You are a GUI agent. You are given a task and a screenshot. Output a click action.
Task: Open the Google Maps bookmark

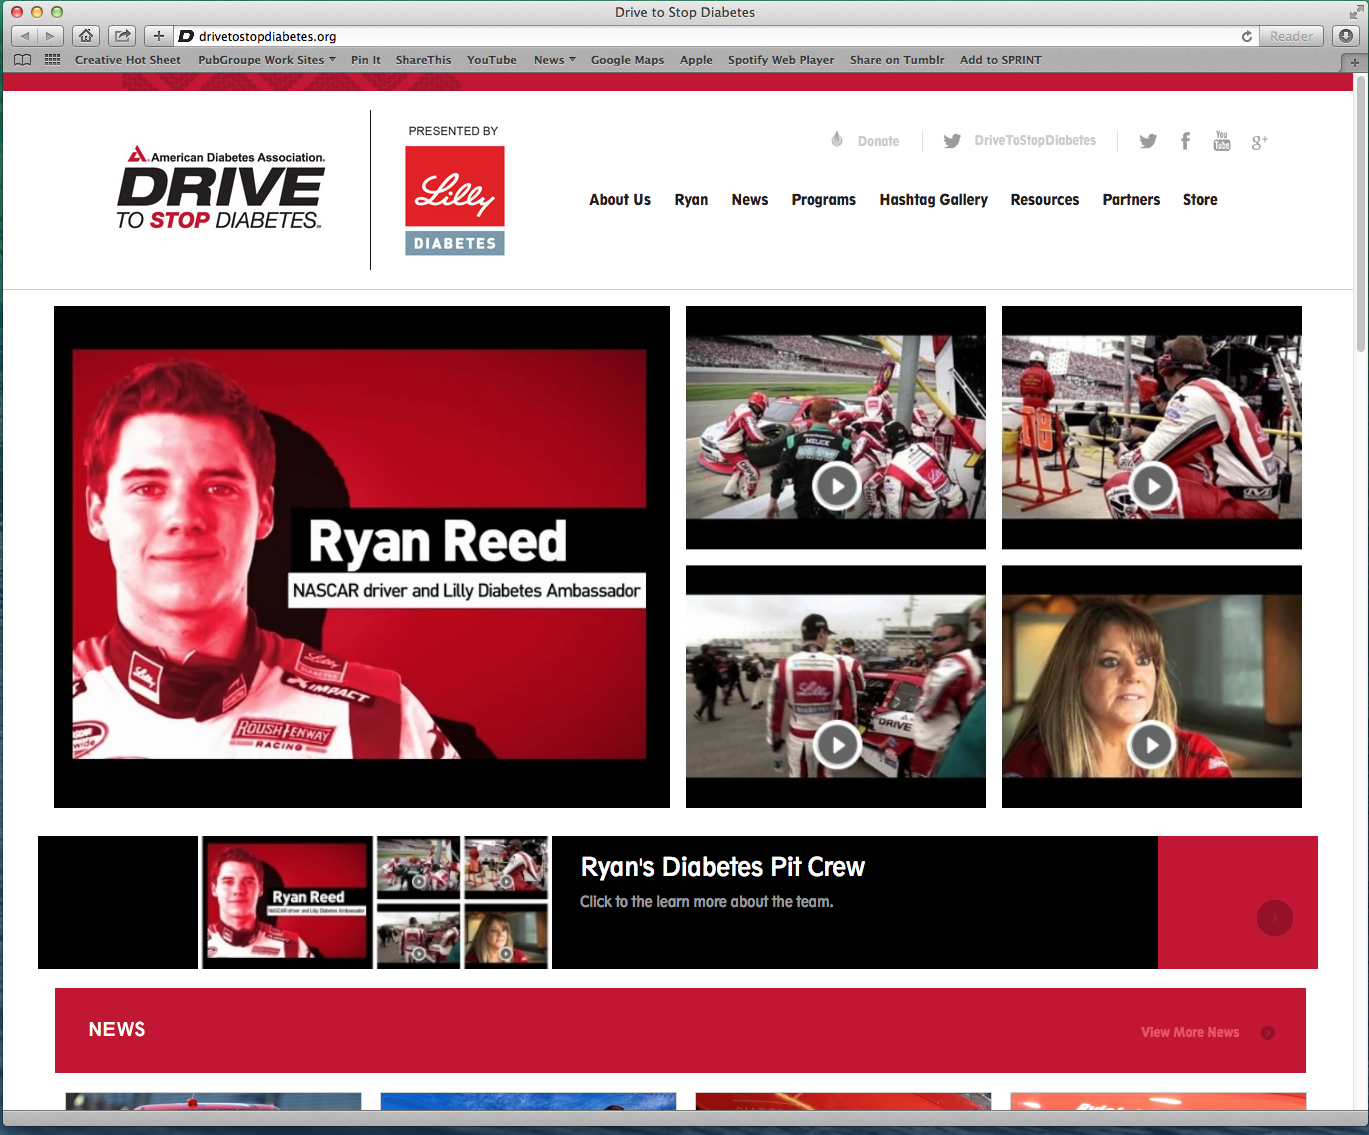click(627, 60)
